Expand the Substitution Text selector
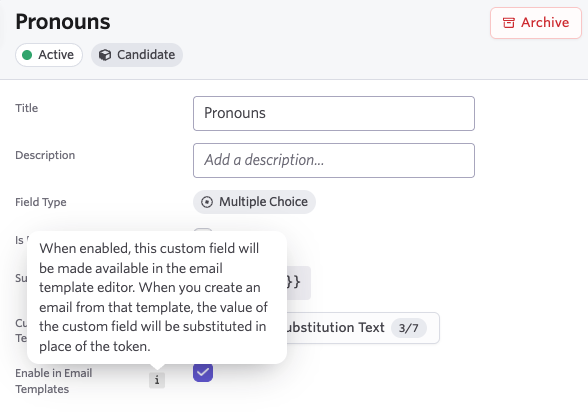 tap(363, 328)
